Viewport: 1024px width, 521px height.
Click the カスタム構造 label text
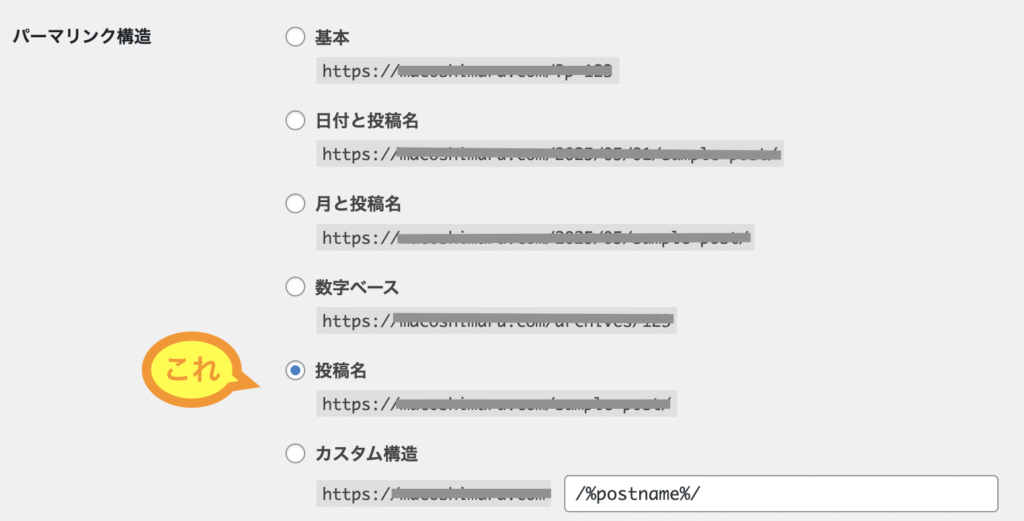coord(366,454)
